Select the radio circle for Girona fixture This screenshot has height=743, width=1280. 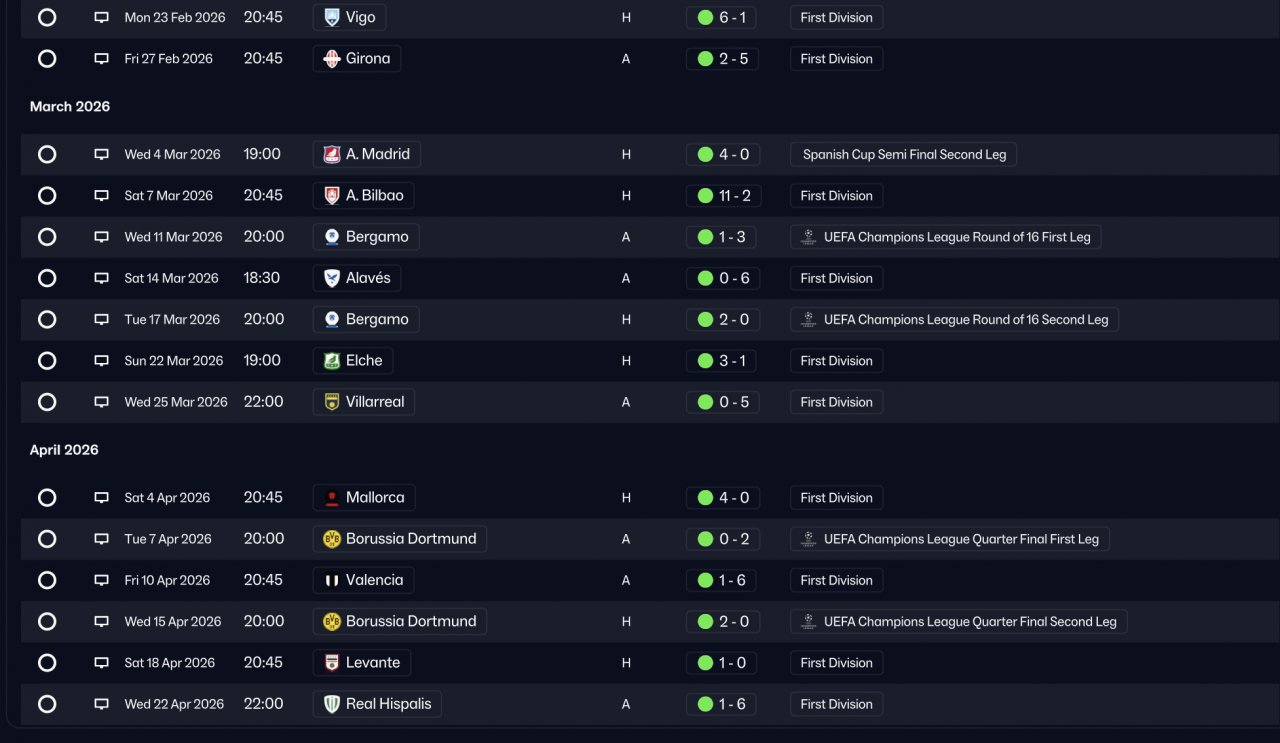(47, 59)
